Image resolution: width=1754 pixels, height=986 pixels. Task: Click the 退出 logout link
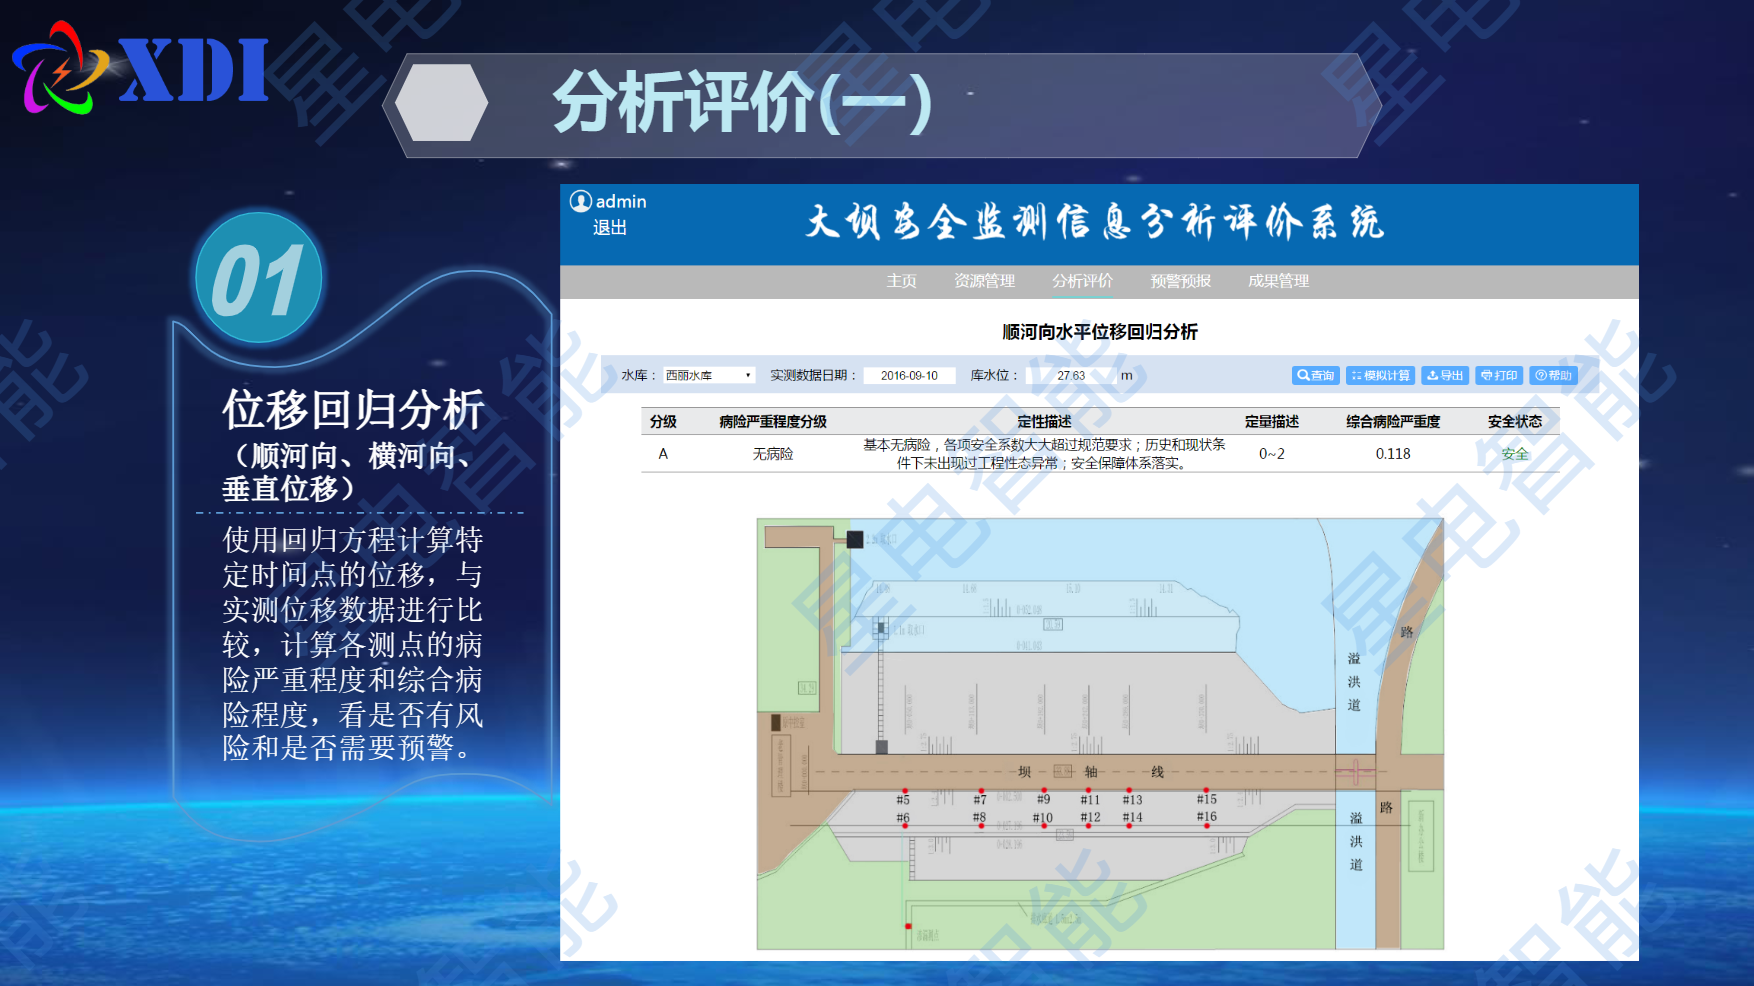(x=610, y=228)
